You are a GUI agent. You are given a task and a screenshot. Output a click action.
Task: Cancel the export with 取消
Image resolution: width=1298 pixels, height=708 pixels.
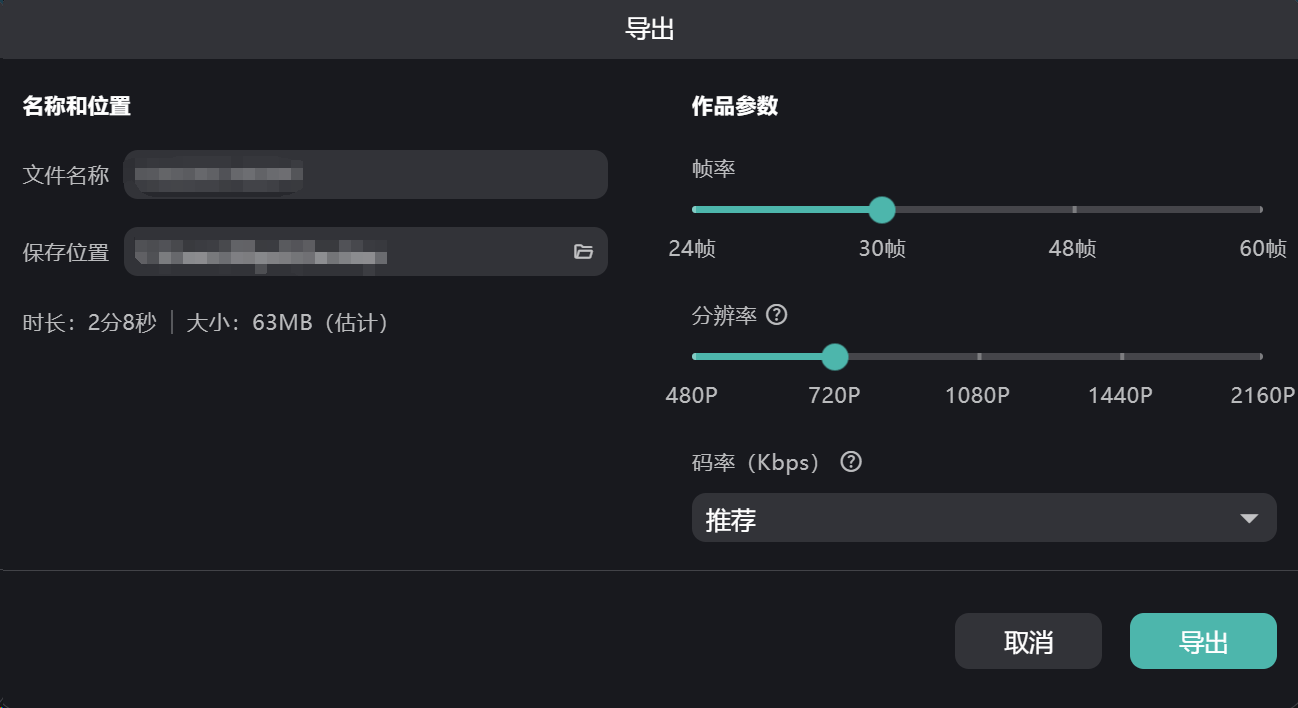1028,641
